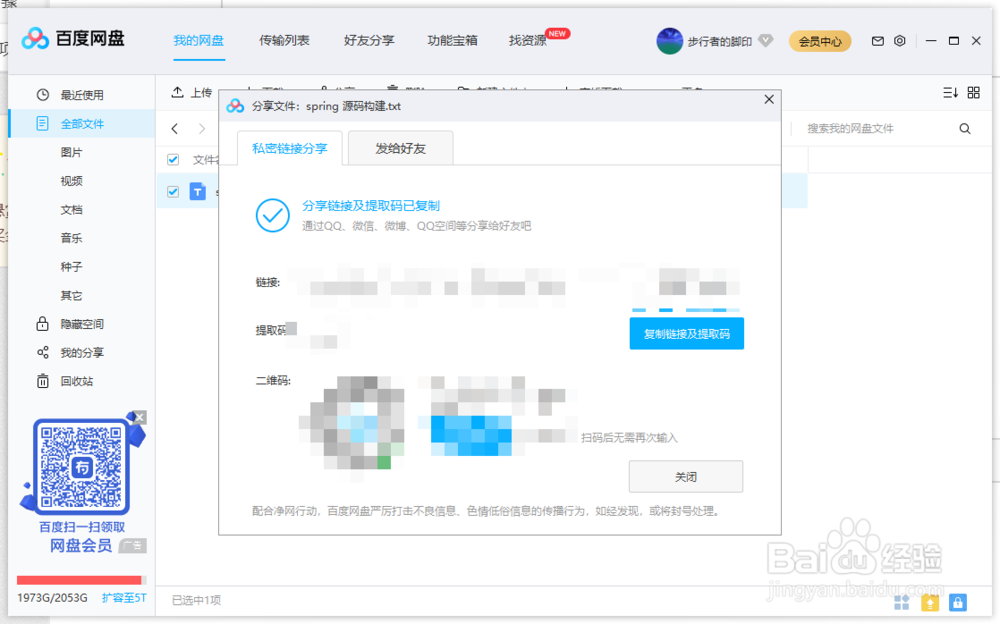
Task: Click the text file type icon
Action: tap(198, 191)
